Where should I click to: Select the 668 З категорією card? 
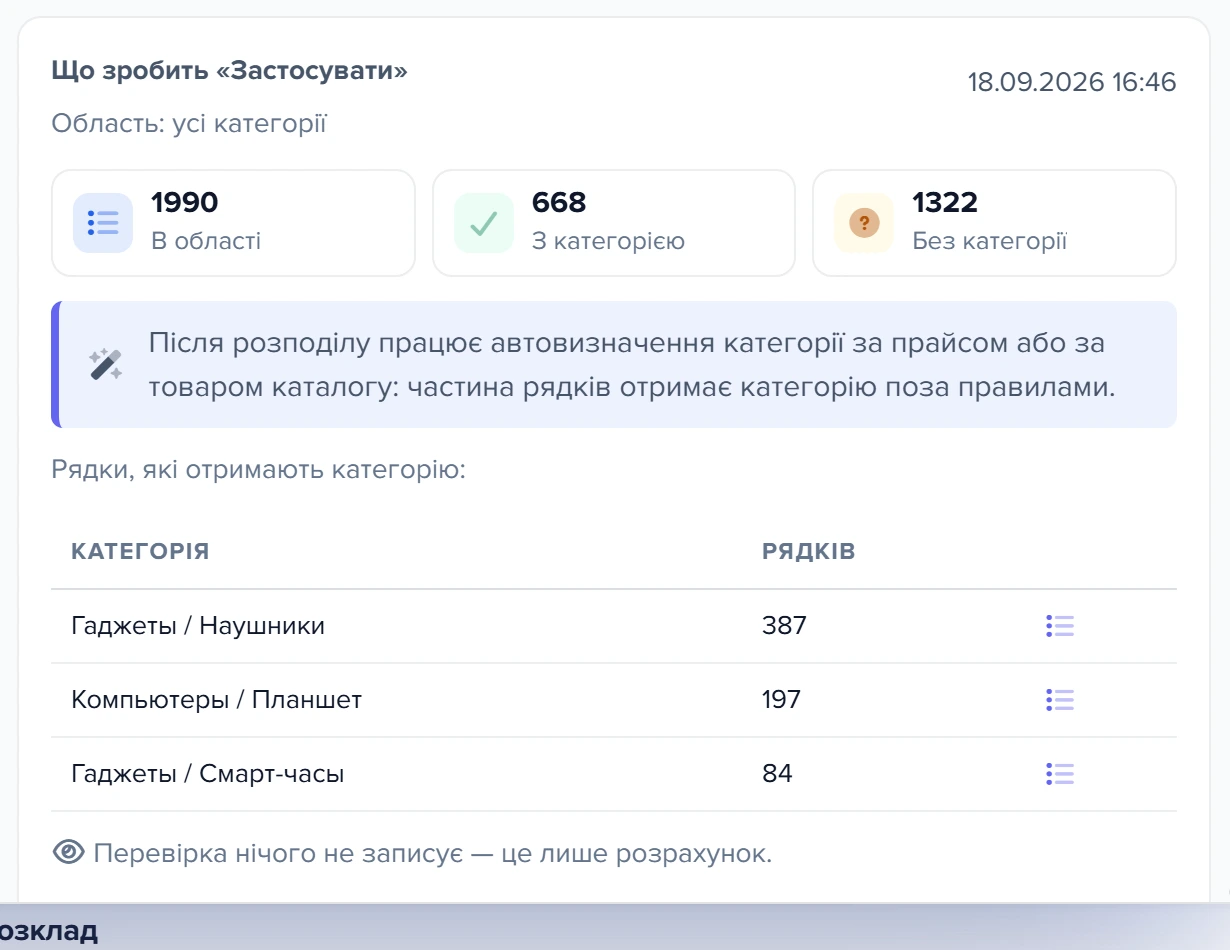coord(614,223)
